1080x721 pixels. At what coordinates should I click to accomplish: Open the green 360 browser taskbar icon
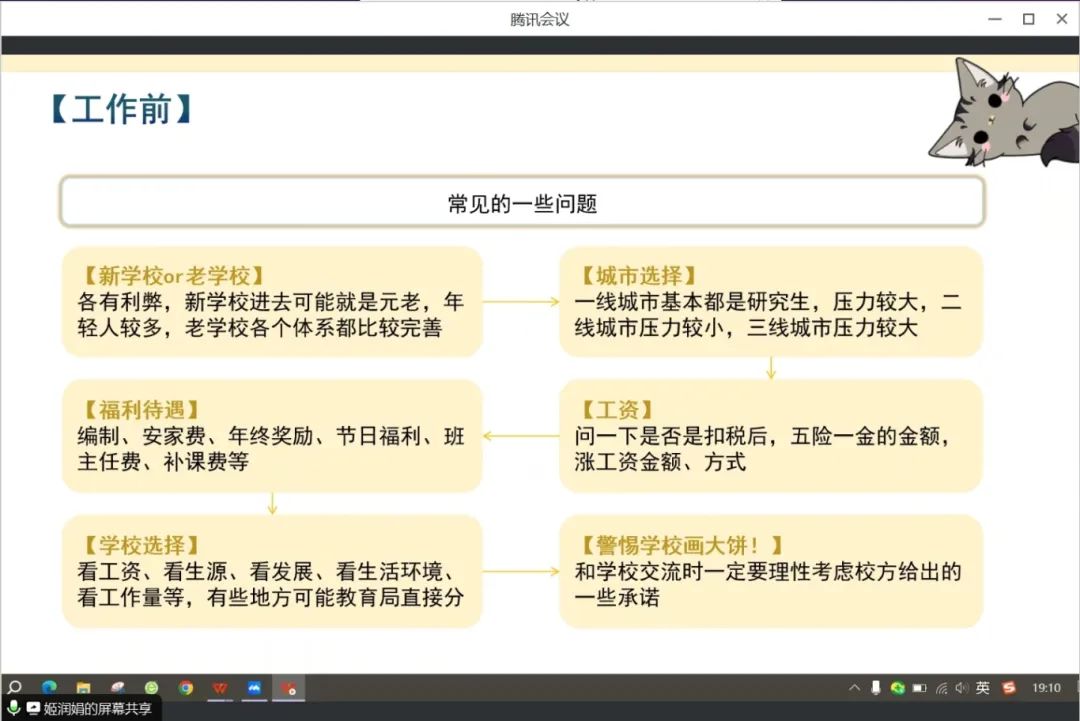pyautogui.click(x=151, y=688)
